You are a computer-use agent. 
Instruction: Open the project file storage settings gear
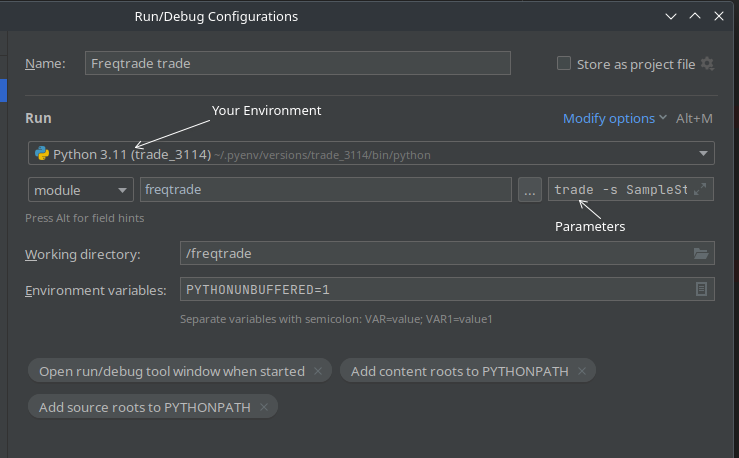pyautogui.click(x=708, y=64)
